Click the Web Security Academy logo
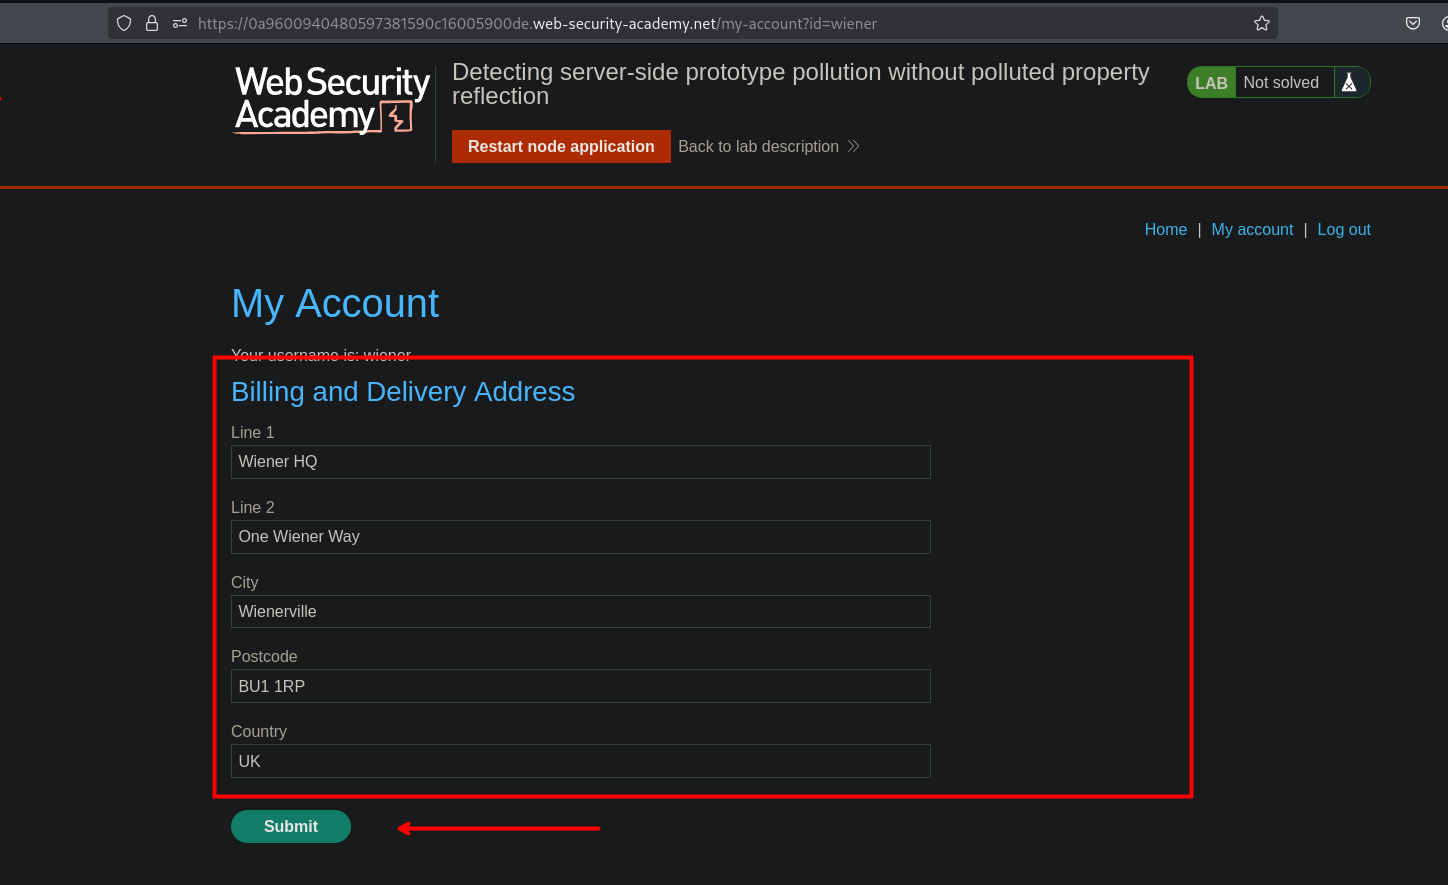The image size is (1448, 885). 332,100
